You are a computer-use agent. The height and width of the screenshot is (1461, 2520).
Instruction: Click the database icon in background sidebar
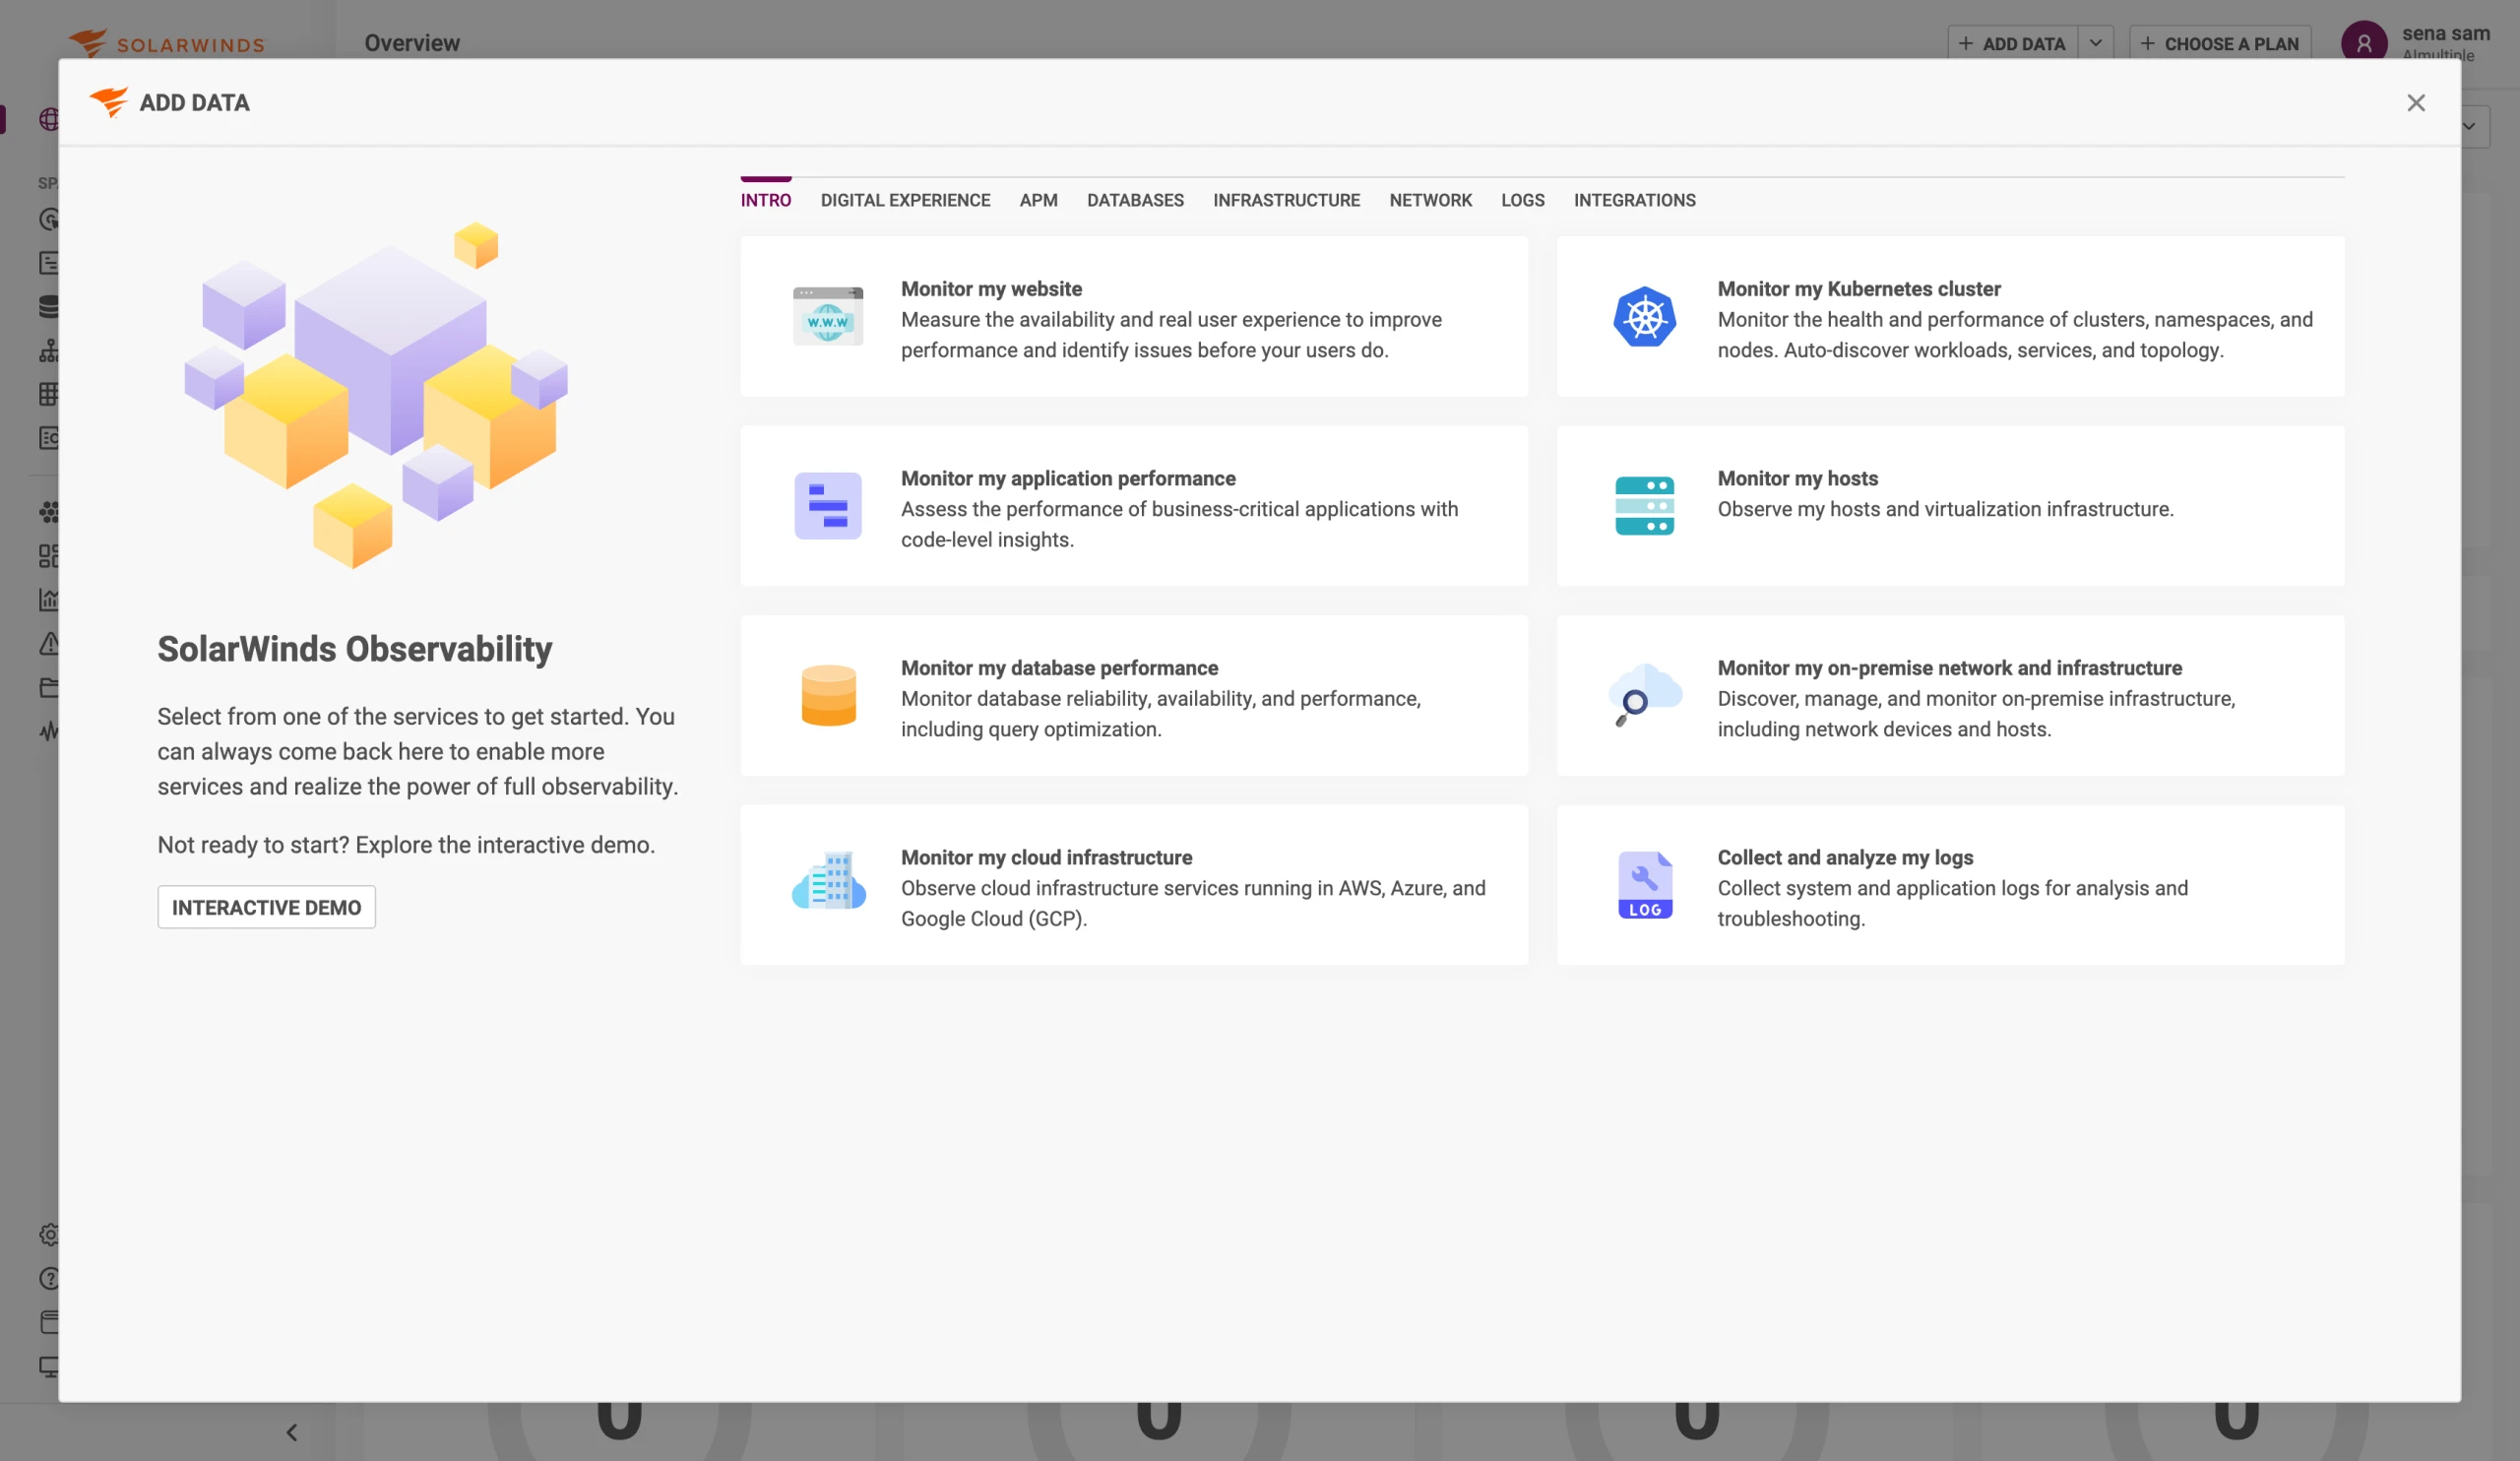pos(48,306)
